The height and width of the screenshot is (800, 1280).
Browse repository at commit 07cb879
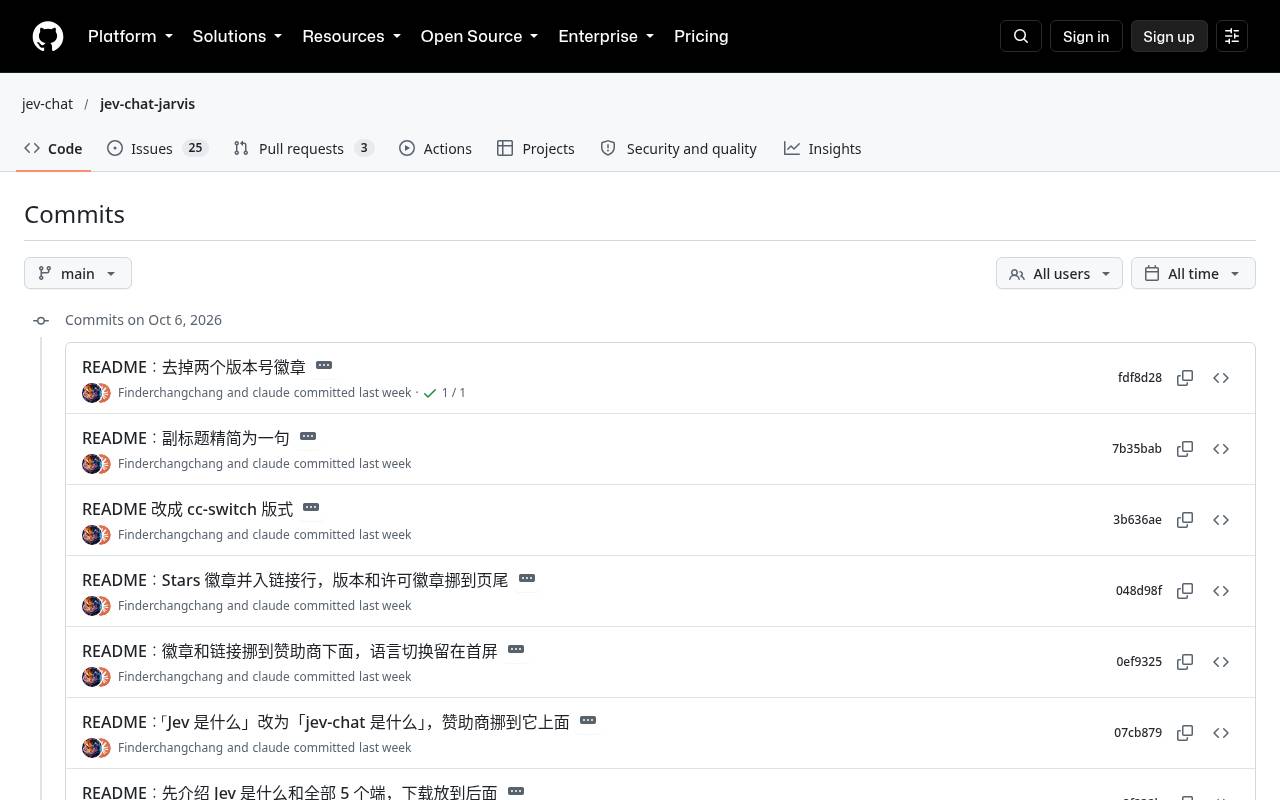[1221, 733]
